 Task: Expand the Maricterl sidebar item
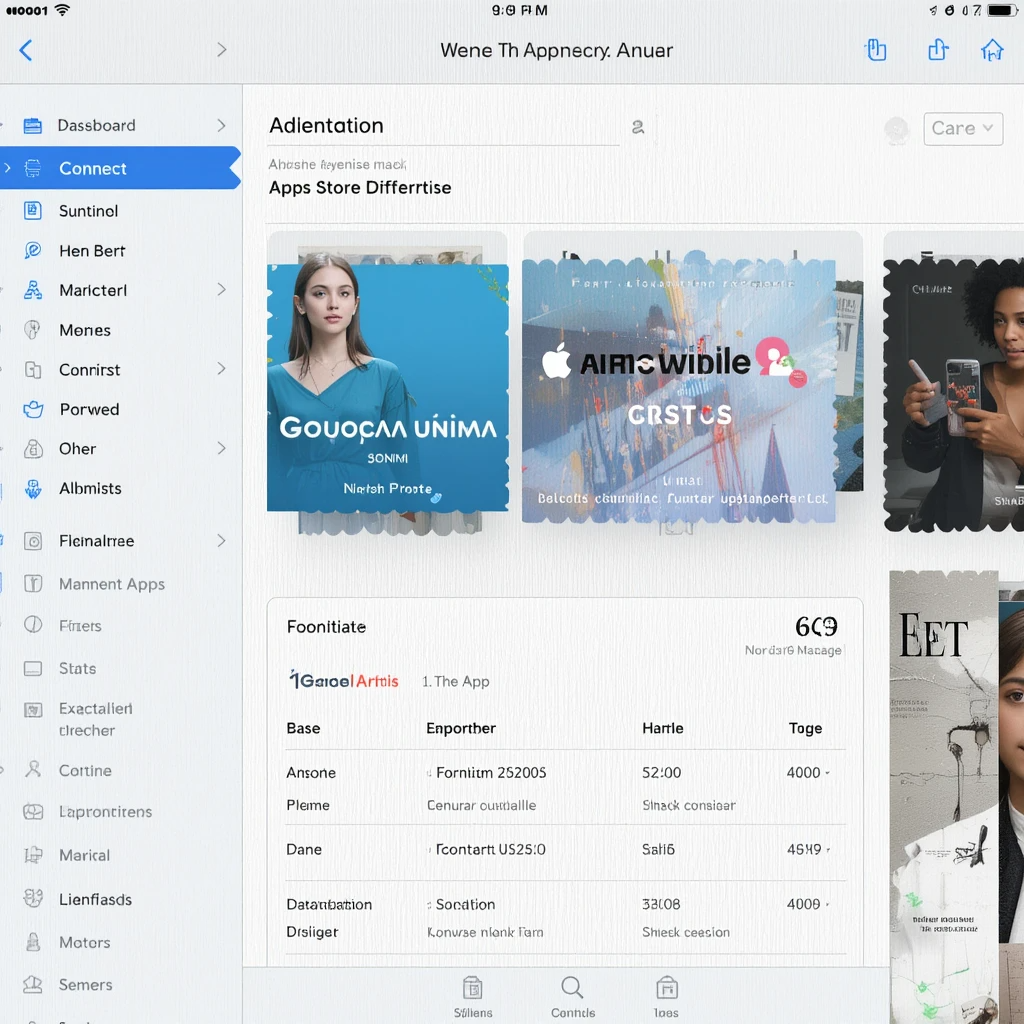[x=221, y=290]
